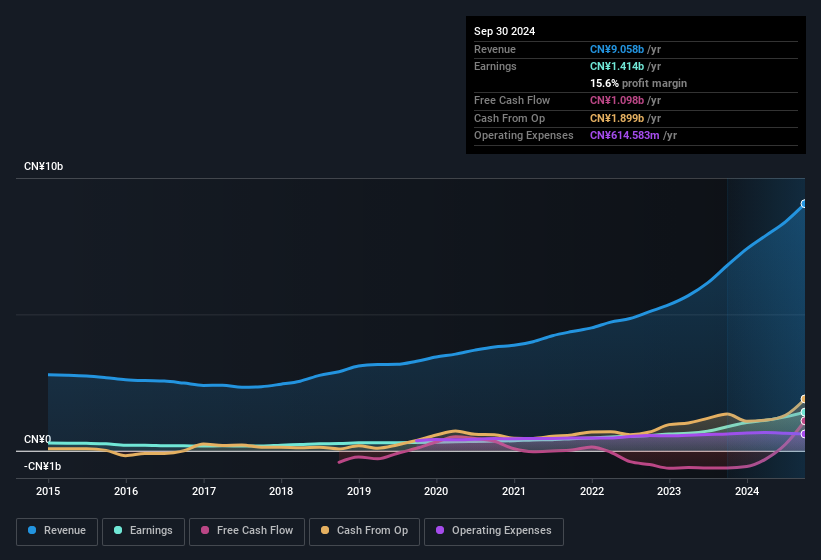Image resolution: width=821 pixels, height=560 pixels.
Task: Click the 2020 x-axis label
Action: (x=436, y=491)
